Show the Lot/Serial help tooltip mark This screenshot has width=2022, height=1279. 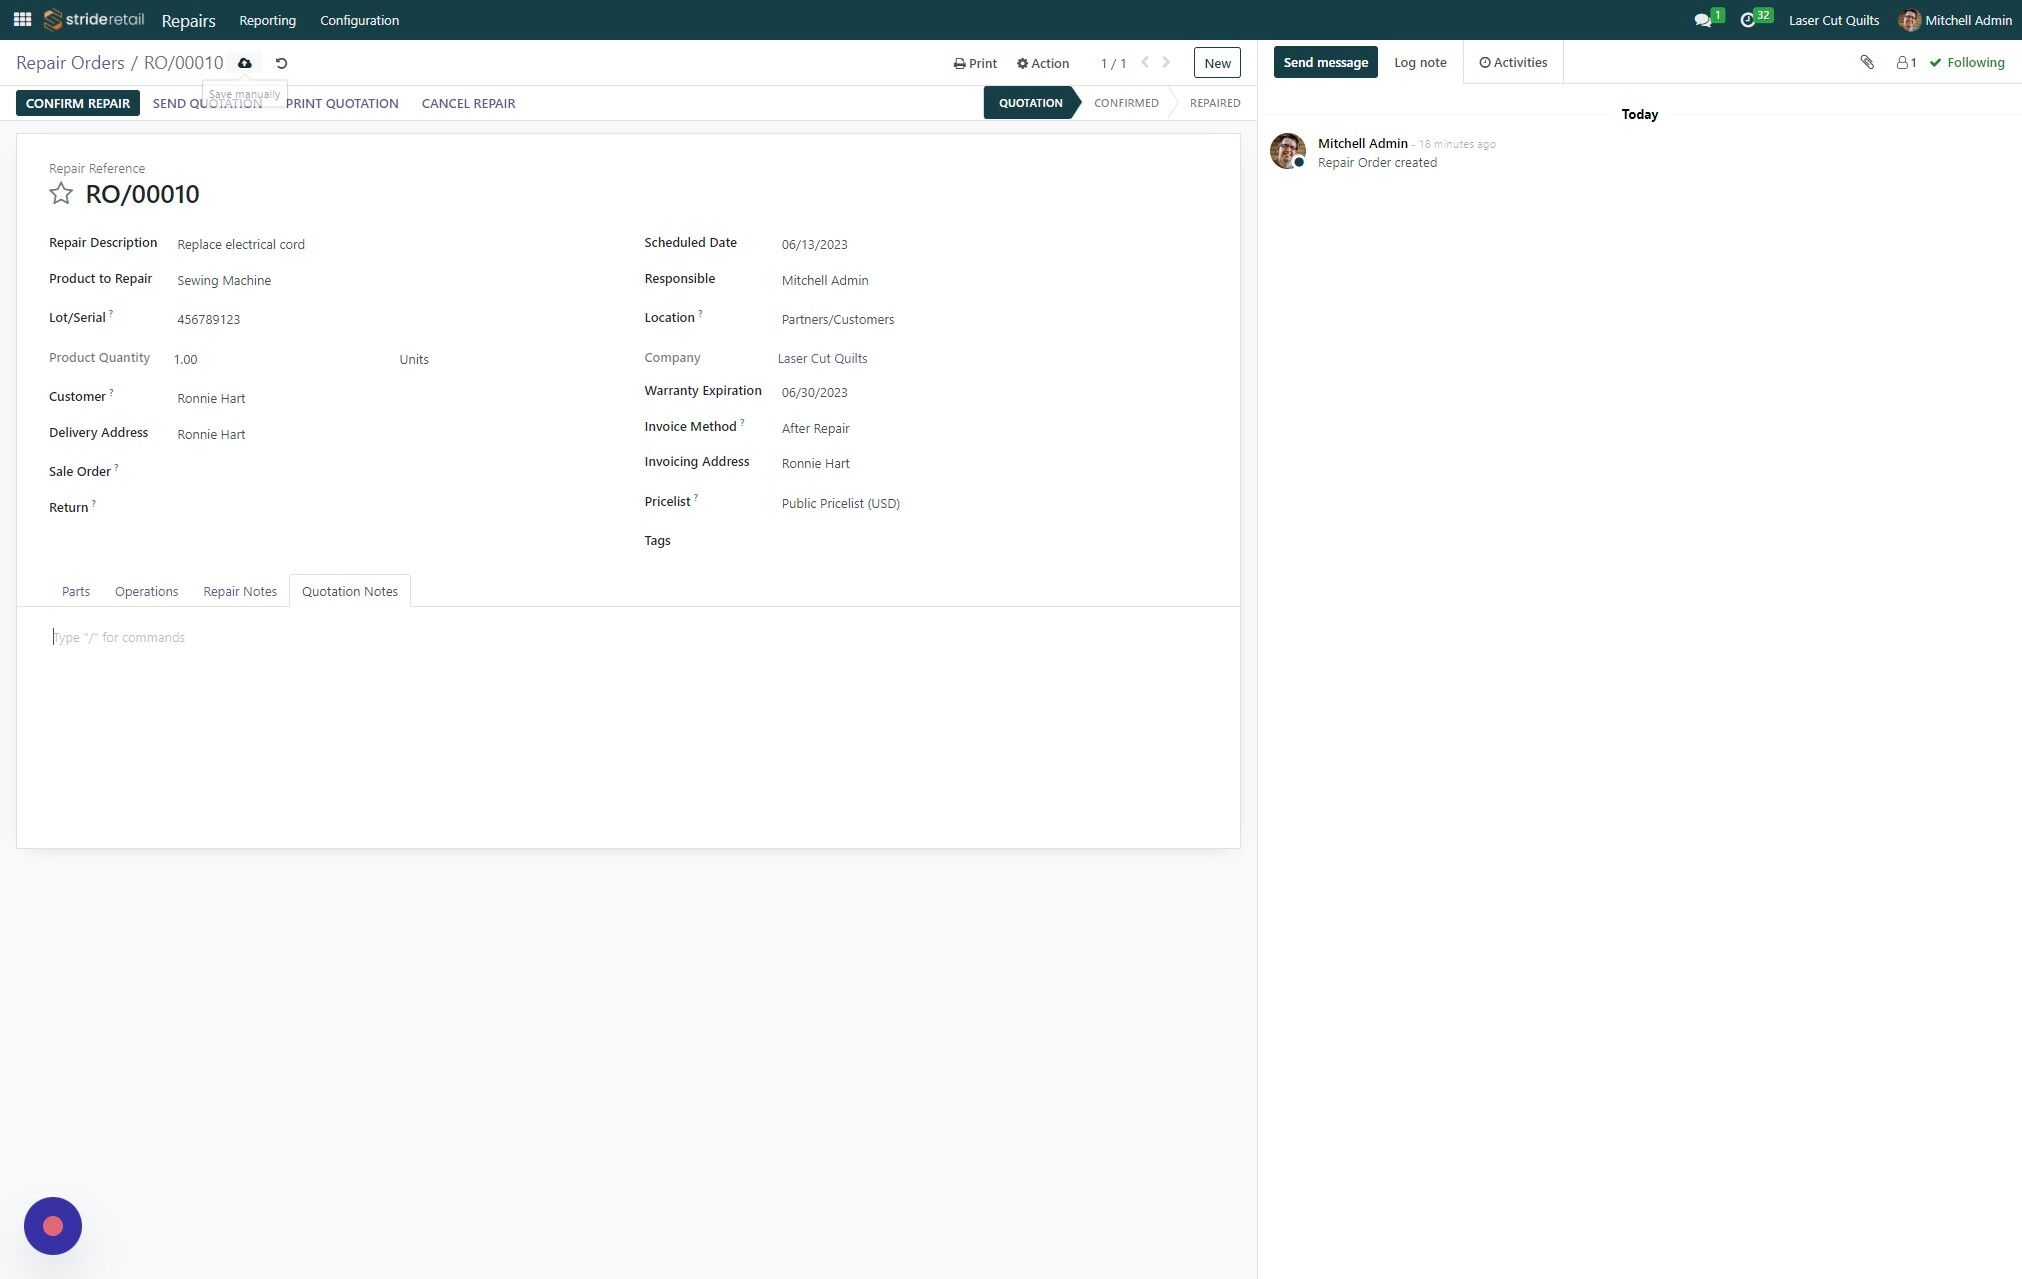pos(111,313)
